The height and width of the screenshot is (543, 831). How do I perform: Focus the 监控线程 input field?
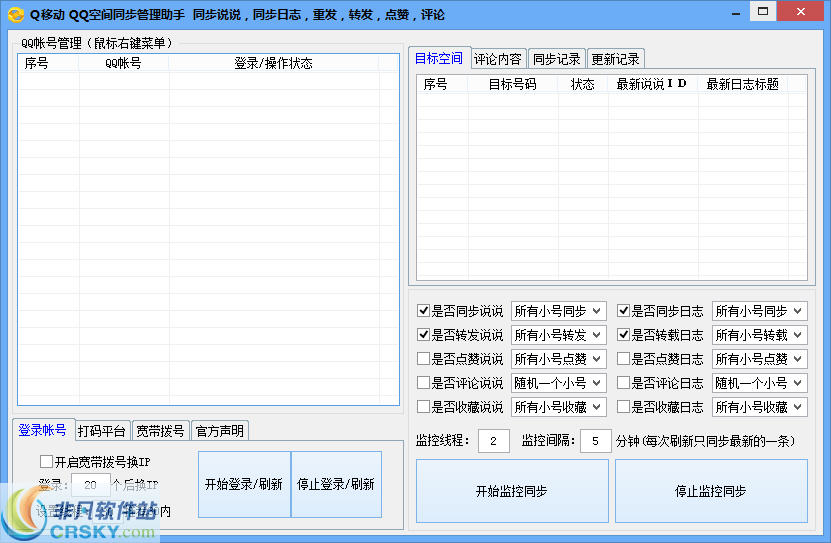(x=493, y=441)
